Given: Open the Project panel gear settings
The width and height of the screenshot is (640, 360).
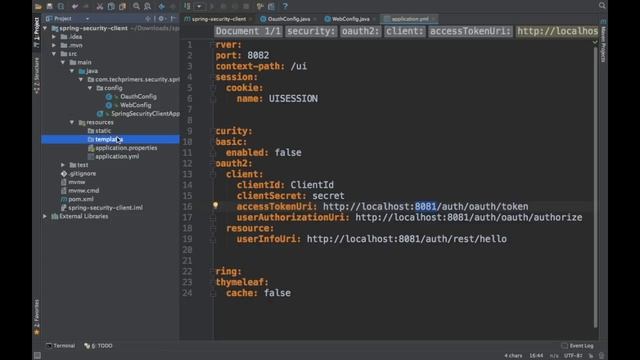Looking at the screenshot, I should pyautogui.click(x=162, y=19).
